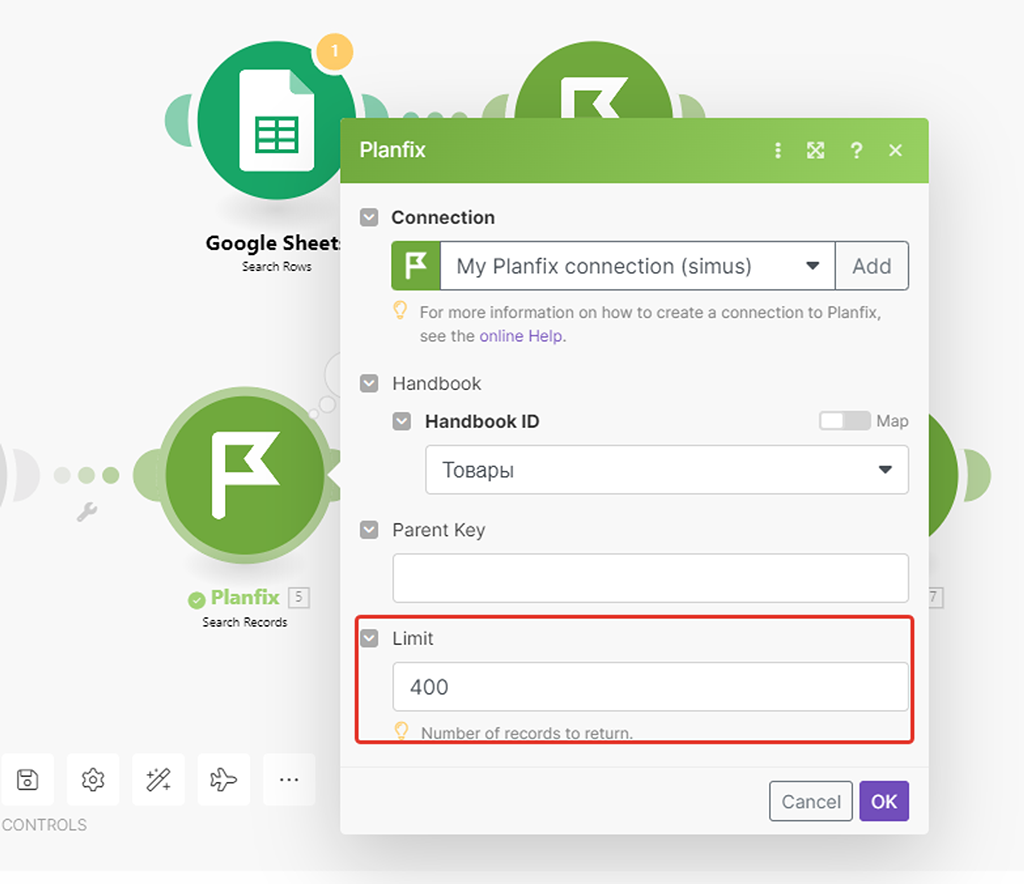This screenshot has width=1024, height=884.
Task: Focus the Parent Key input field
Action: point(650,578)
